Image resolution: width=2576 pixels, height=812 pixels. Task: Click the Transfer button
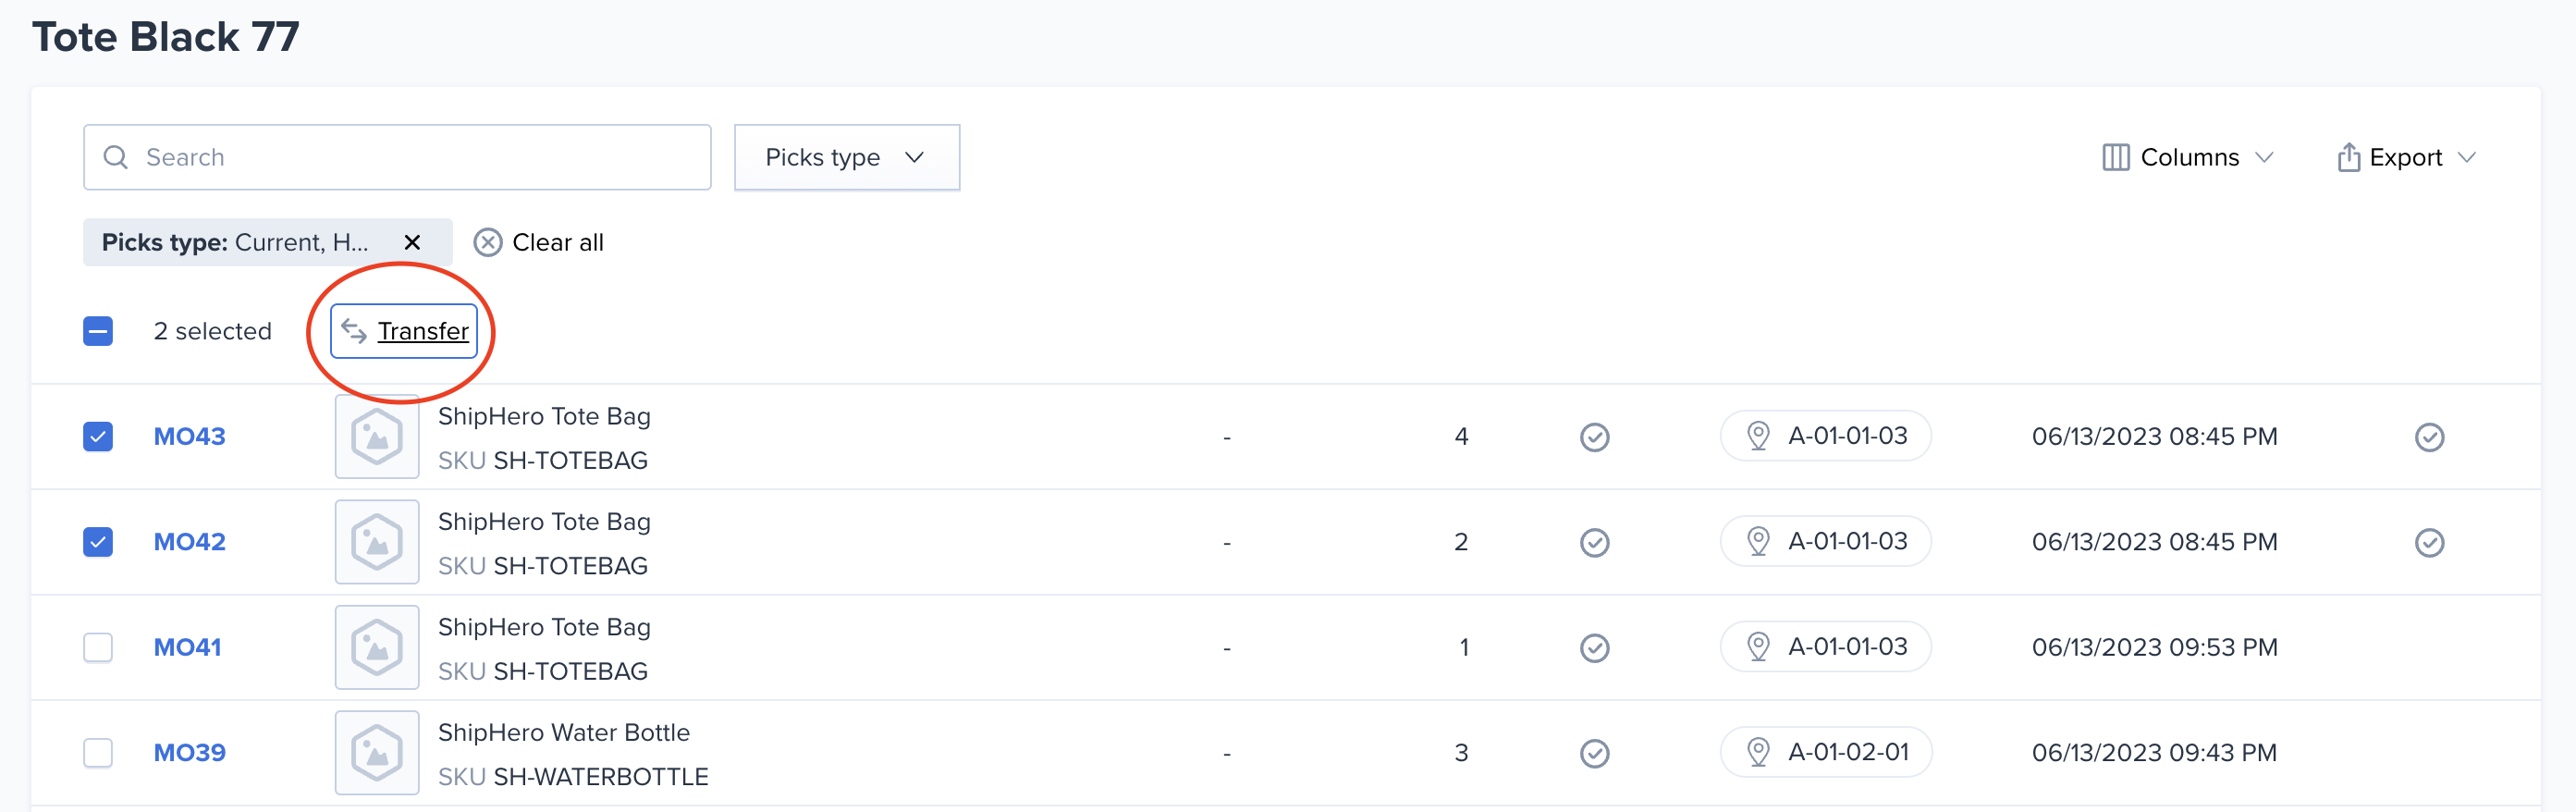(404, 331)
